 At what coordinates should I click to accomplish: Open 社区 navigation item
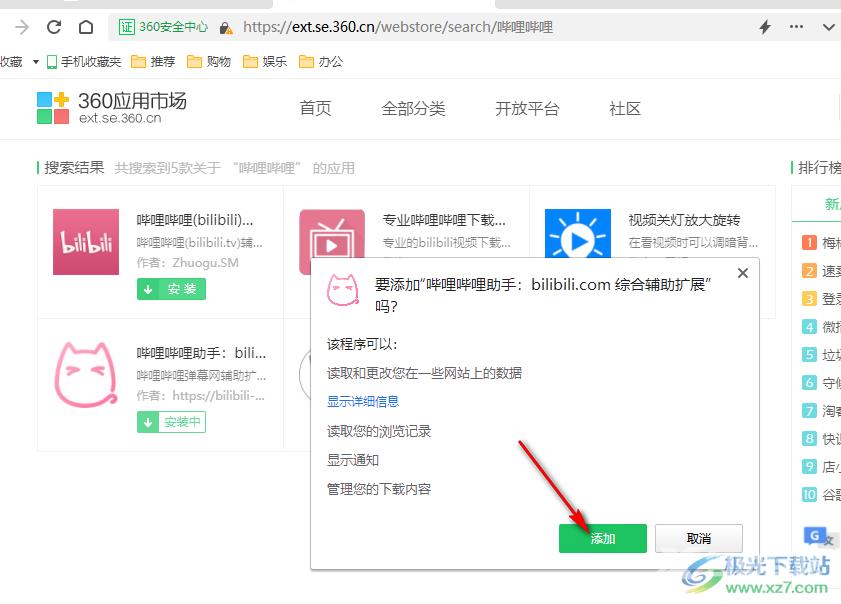pyautogui.click(x=625, y=109)
